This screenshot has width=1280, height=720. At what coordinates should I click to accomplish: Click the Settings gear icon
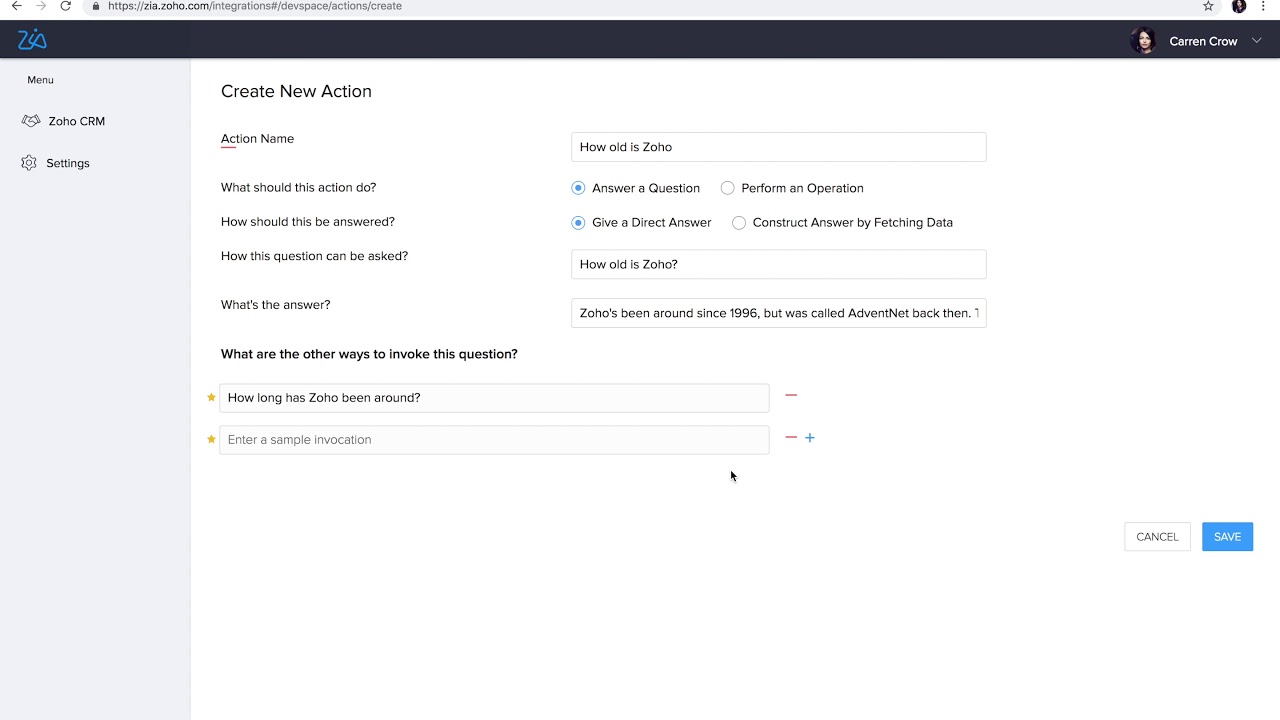[x=29, y=163]
